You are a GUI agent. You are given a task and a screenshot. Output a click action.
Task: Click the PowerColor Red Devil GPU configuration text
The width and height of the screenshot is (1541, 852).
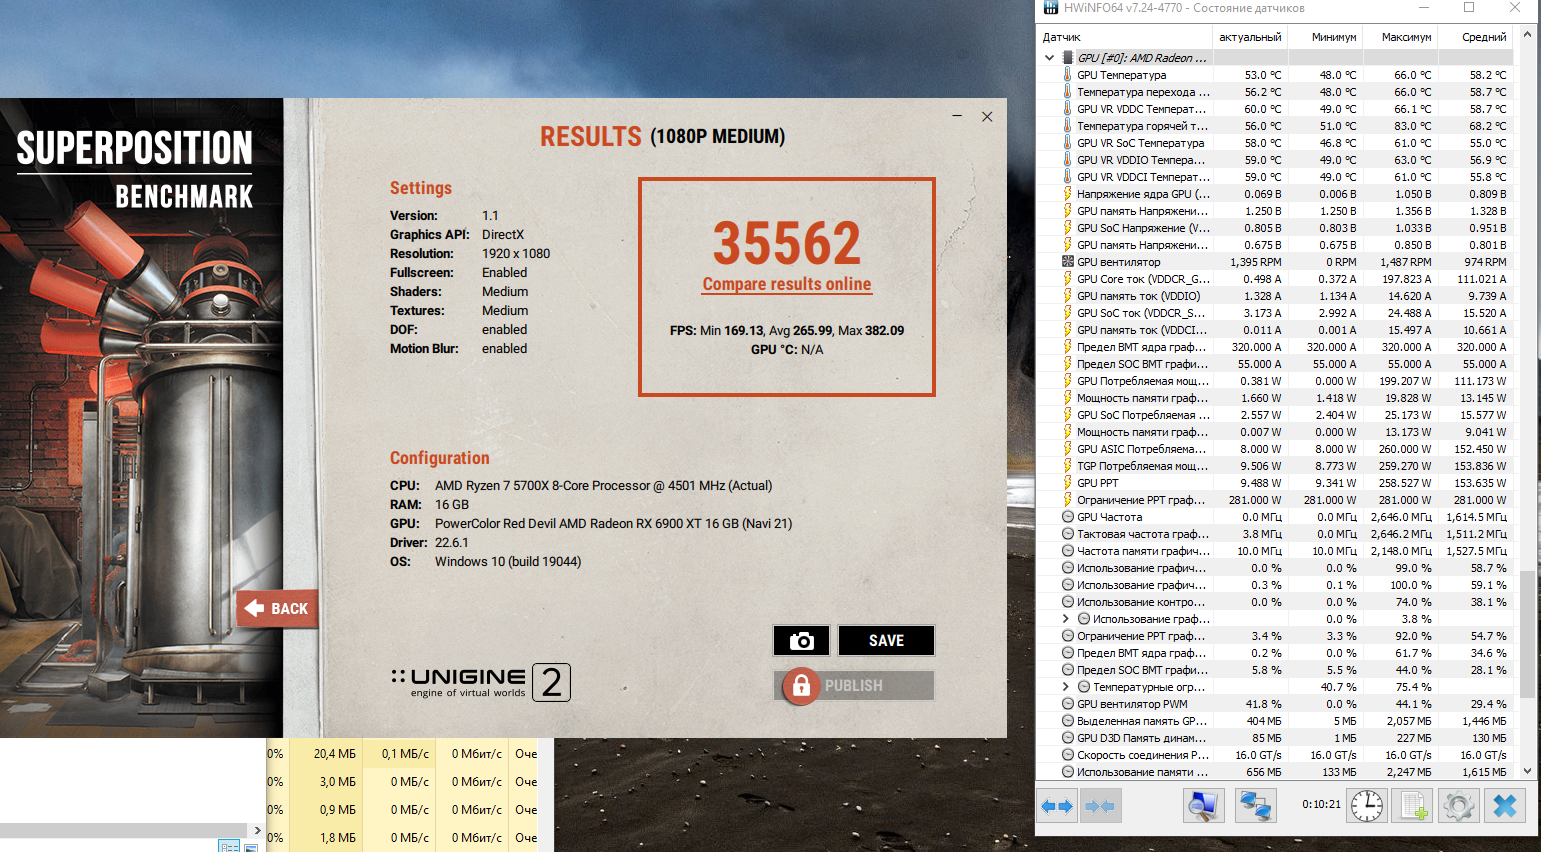click(613, 524)
